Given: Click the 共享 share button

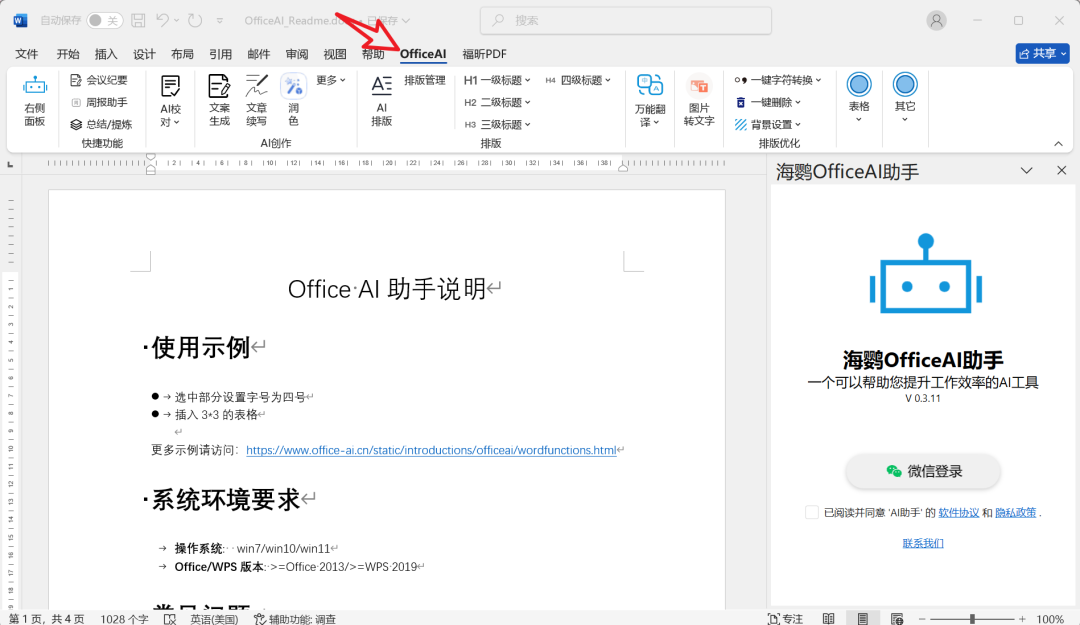Looking at the screenshot, I should (1042, 53).
